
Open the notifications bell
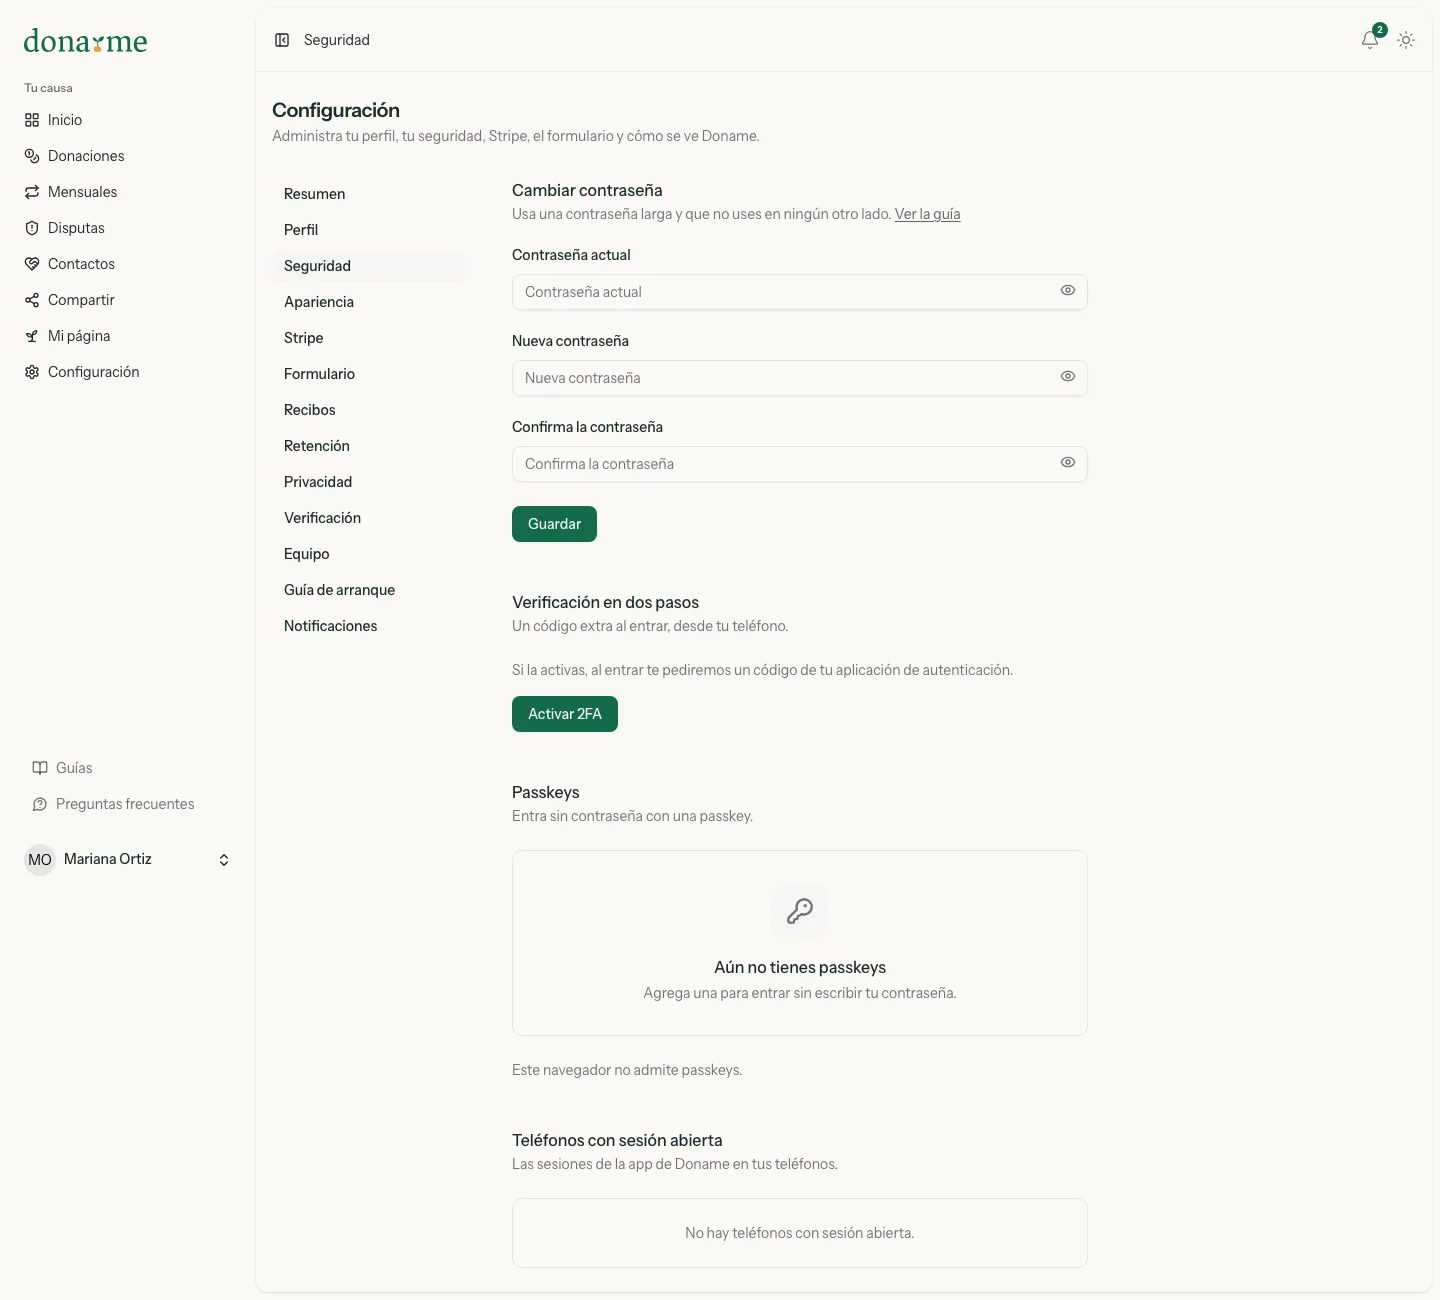coord(1370,40)
